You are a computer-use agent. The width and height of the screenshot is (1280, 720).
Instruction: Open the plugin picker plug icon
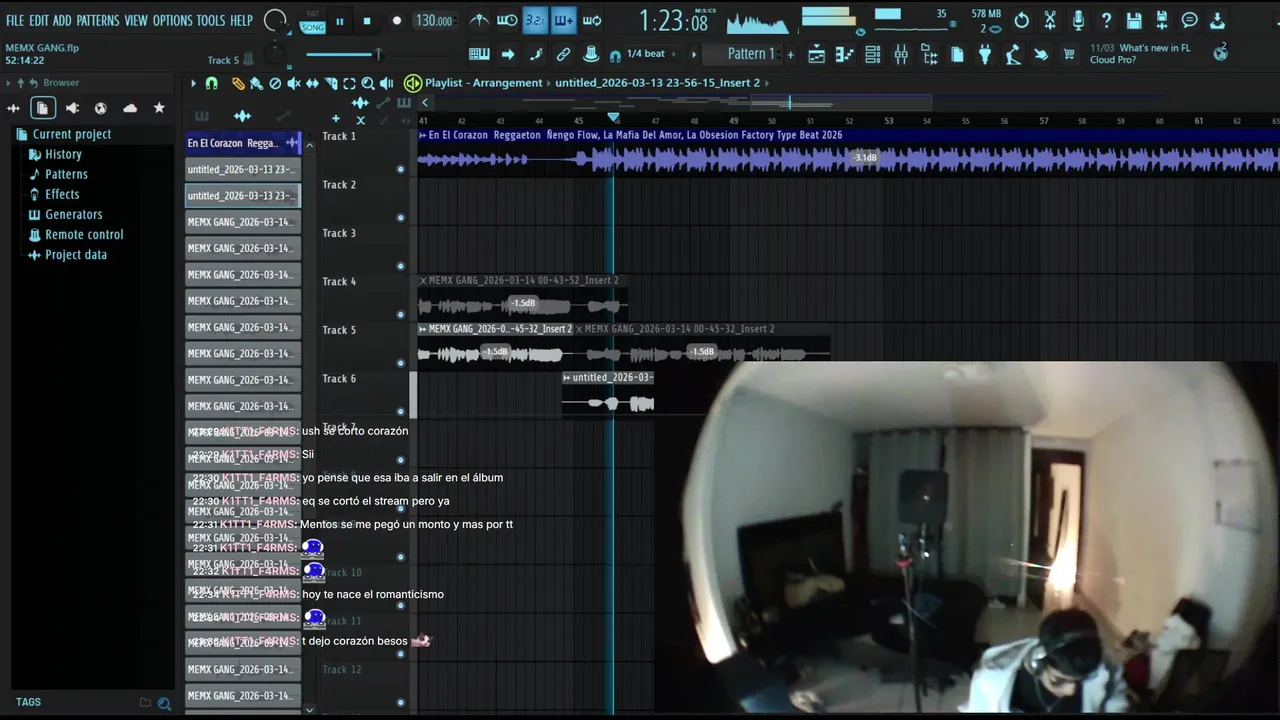(985, 54)
